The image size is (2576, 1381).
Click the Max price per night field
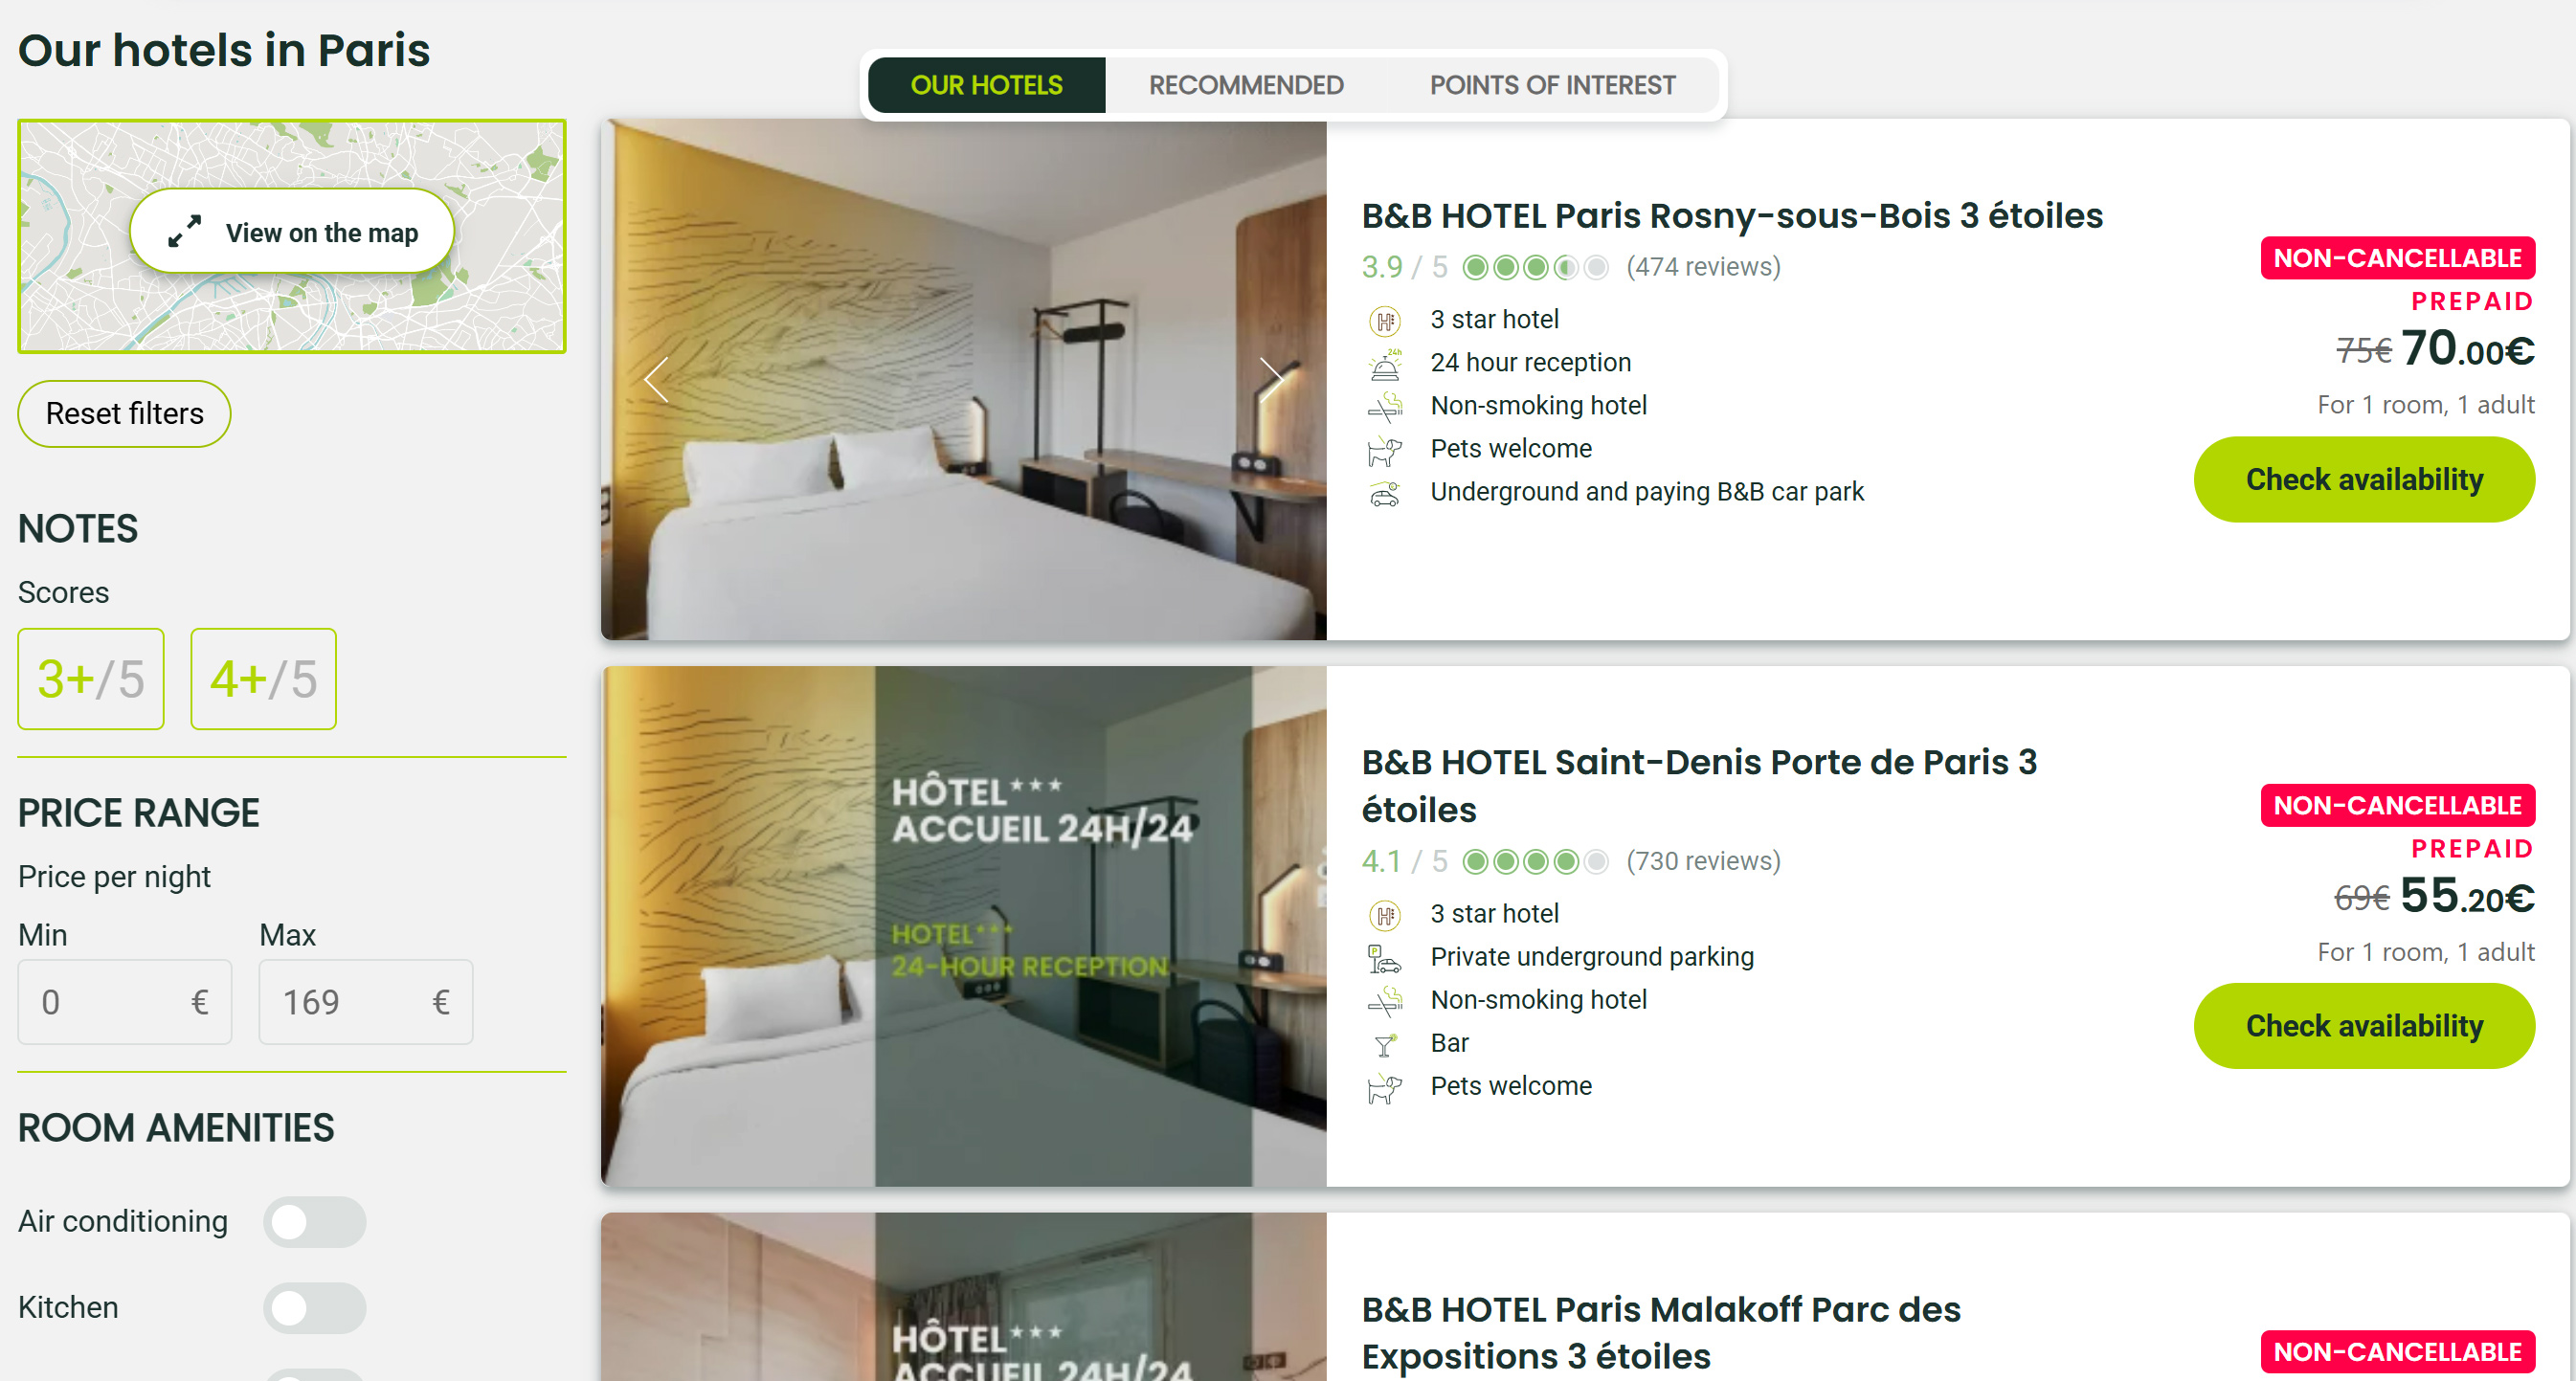point(366,1001)
